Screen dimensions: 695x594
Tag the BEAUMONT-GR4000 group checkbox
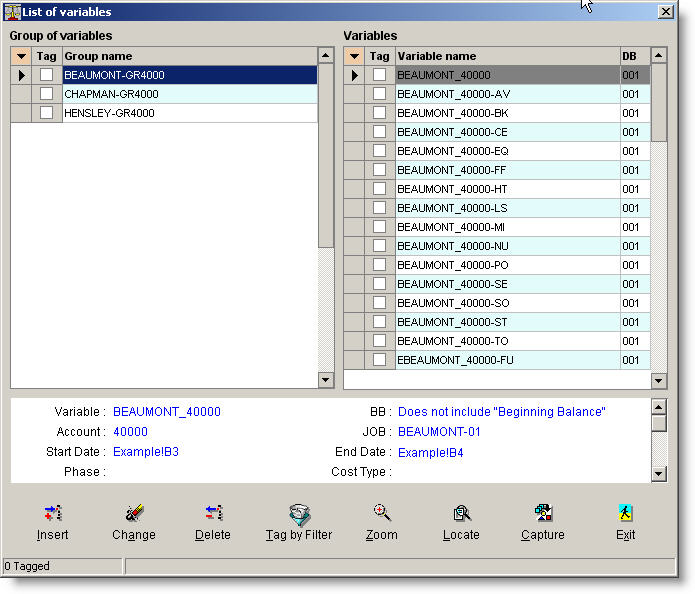tap(46, 74)
